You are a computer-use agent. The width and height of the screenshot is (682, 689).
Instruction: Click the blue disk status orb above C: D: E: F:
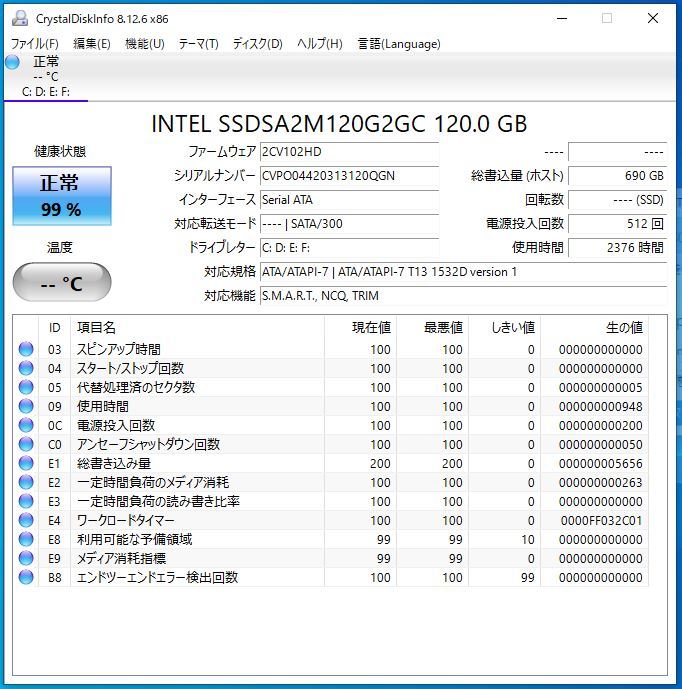tap(13, 62)
